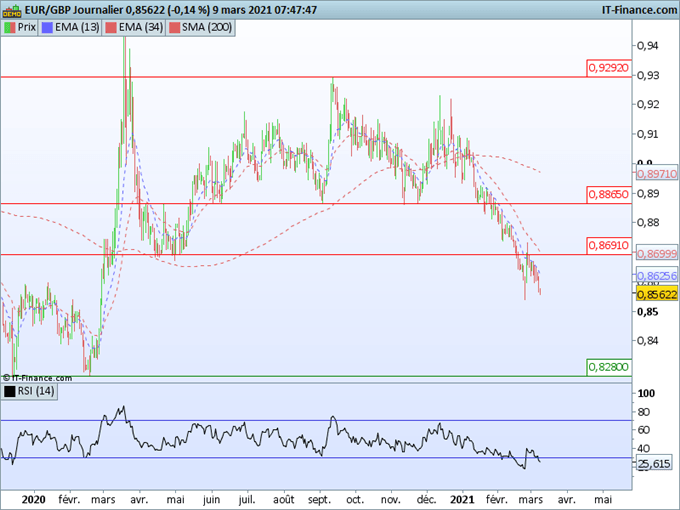Click the IT-Finance.com link in title bar
Image resolution: width=680 pixels, height=510 pixels.
pos(639,10)
